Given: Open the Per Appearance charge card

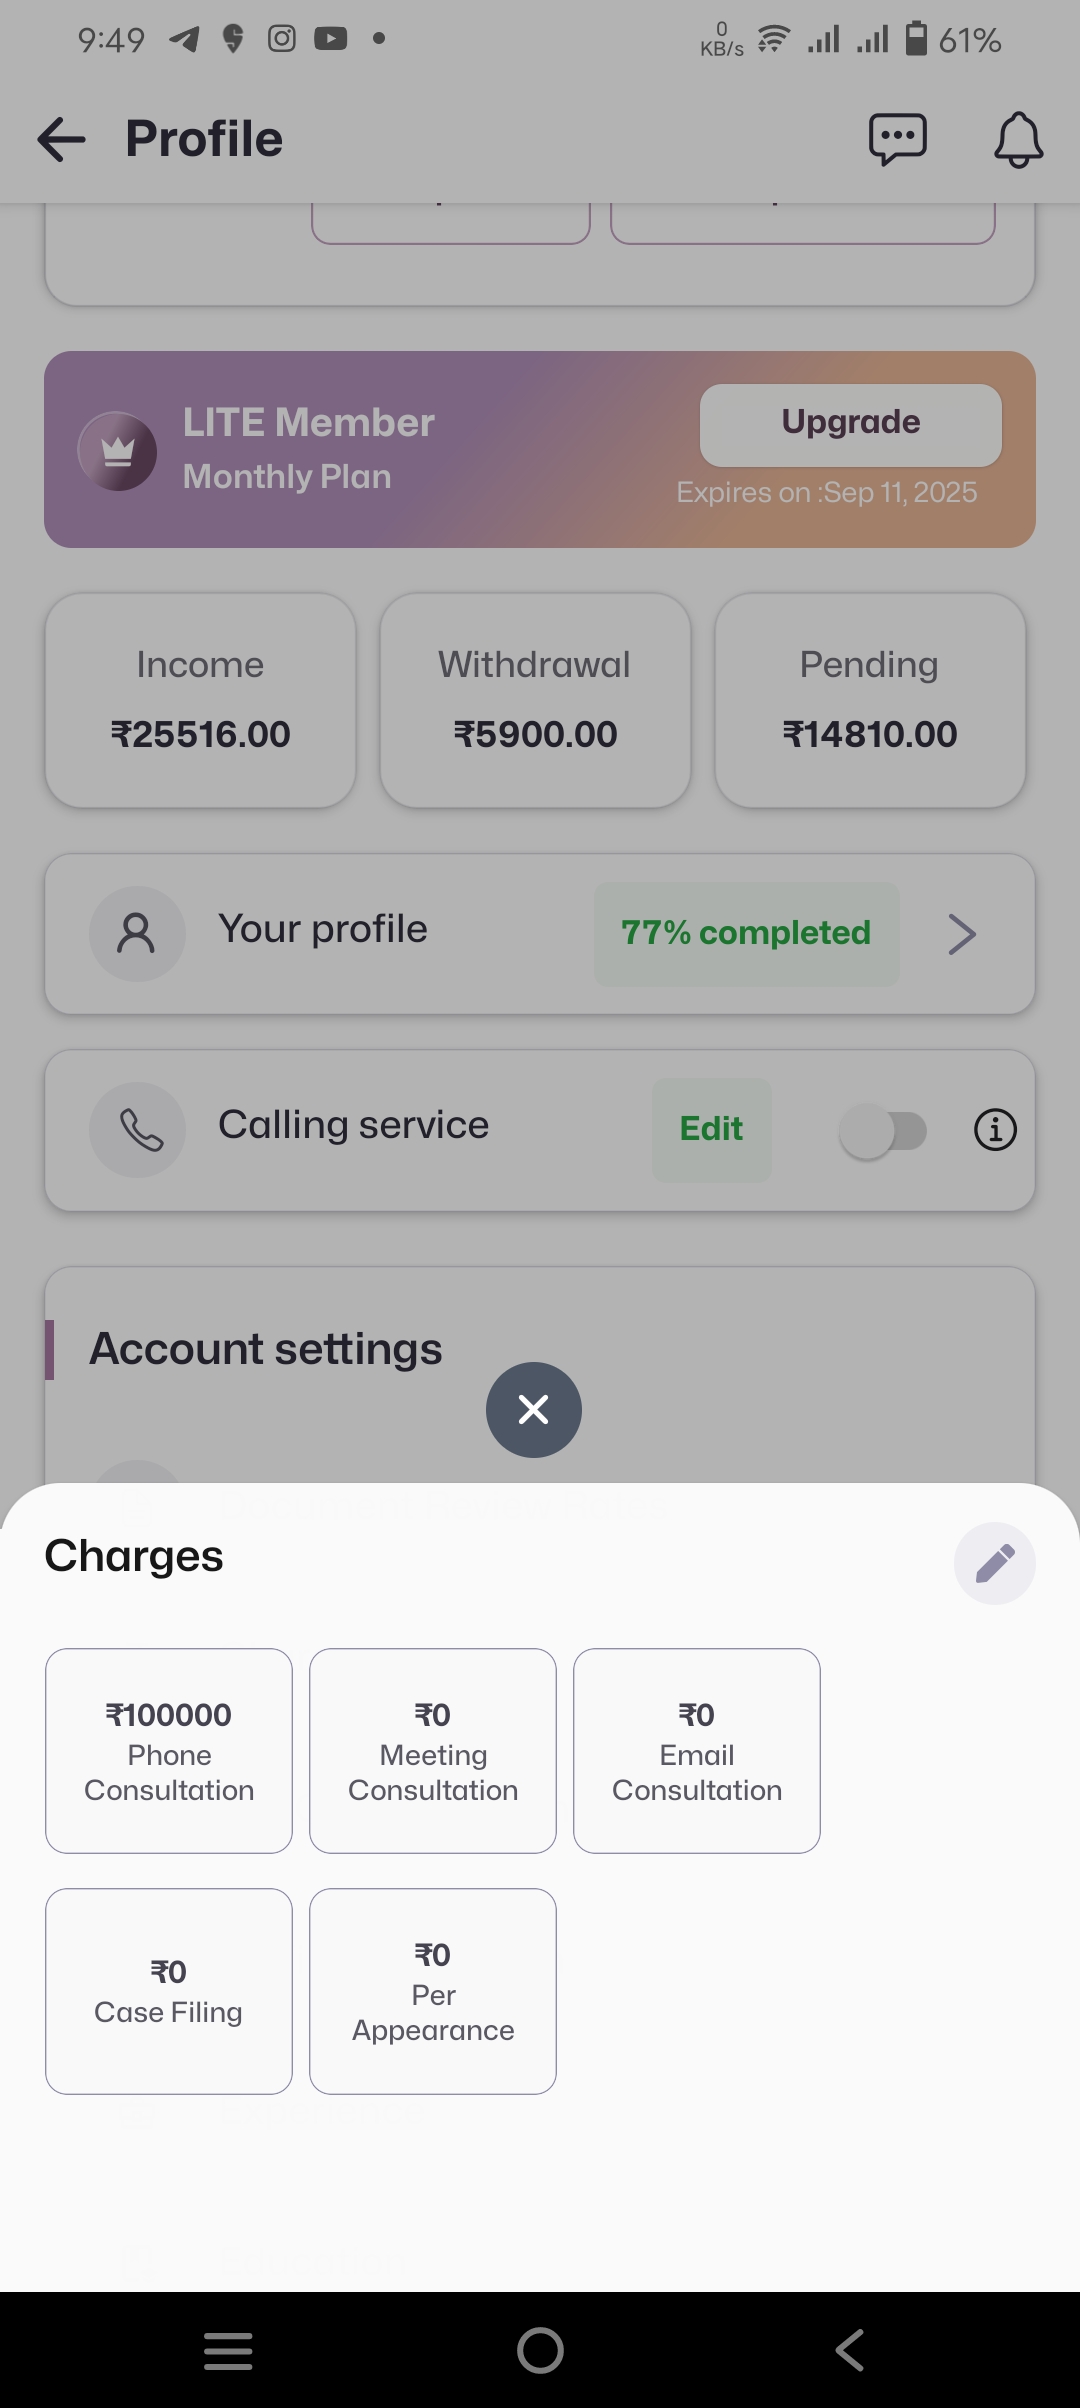Looking at the screenshot, I should (433, 1990).
